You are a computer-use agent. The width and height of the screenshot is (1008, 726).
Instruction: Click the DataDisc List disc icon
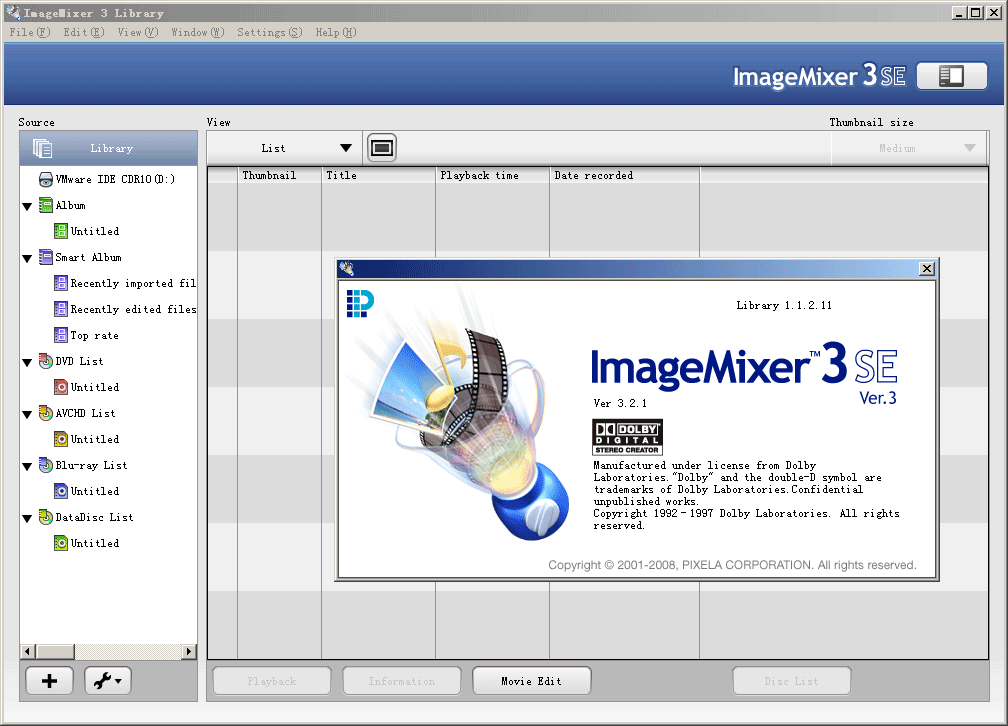(x=46, y=517)
